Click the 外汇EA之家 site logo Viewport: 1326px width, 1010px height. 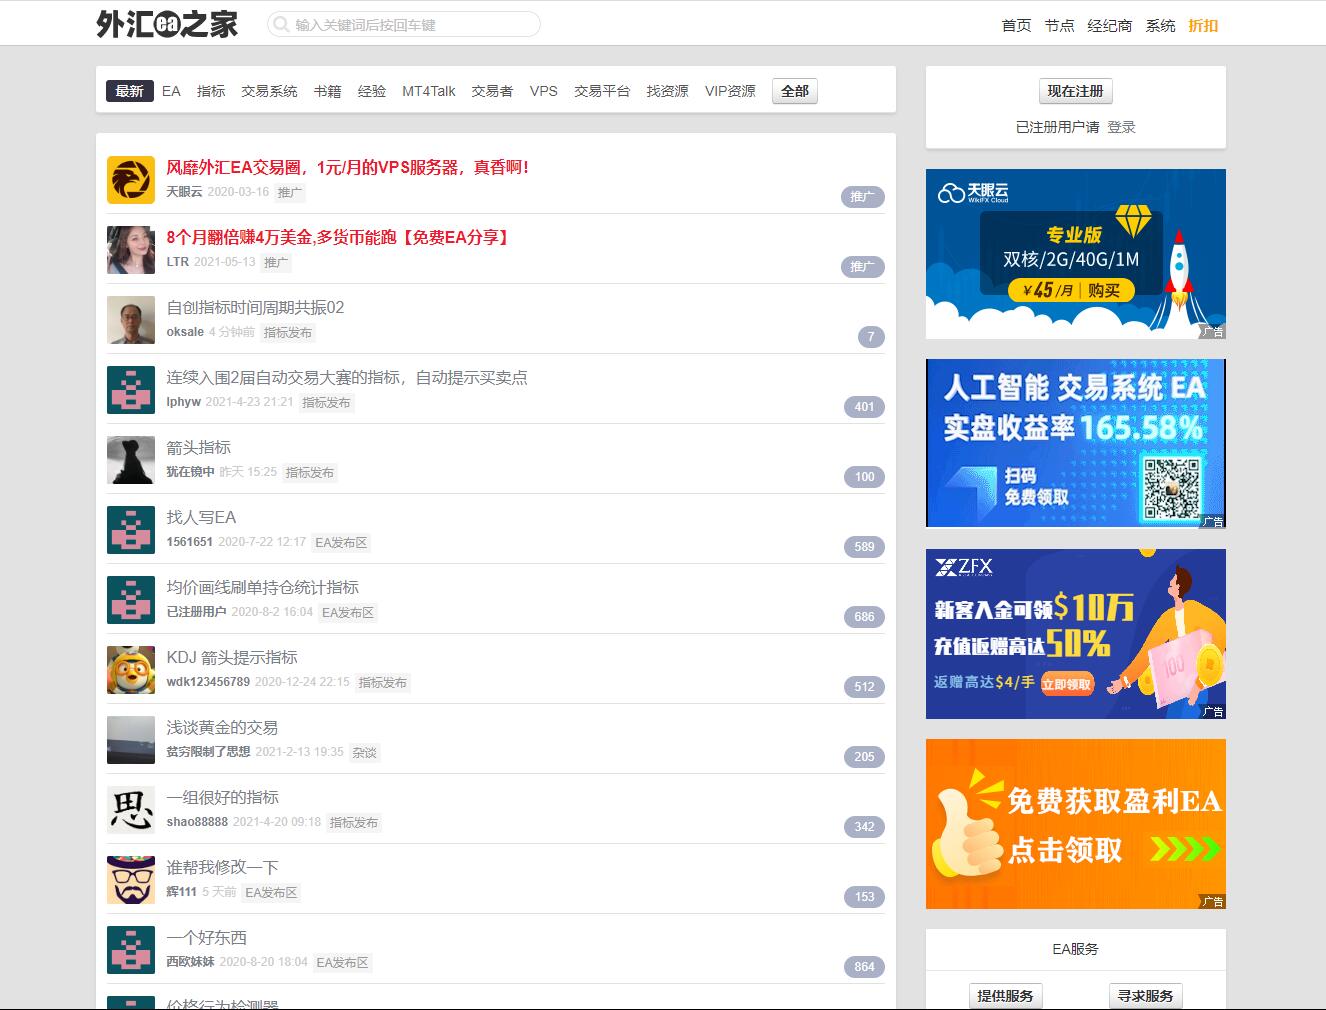[x=167, y=24]
